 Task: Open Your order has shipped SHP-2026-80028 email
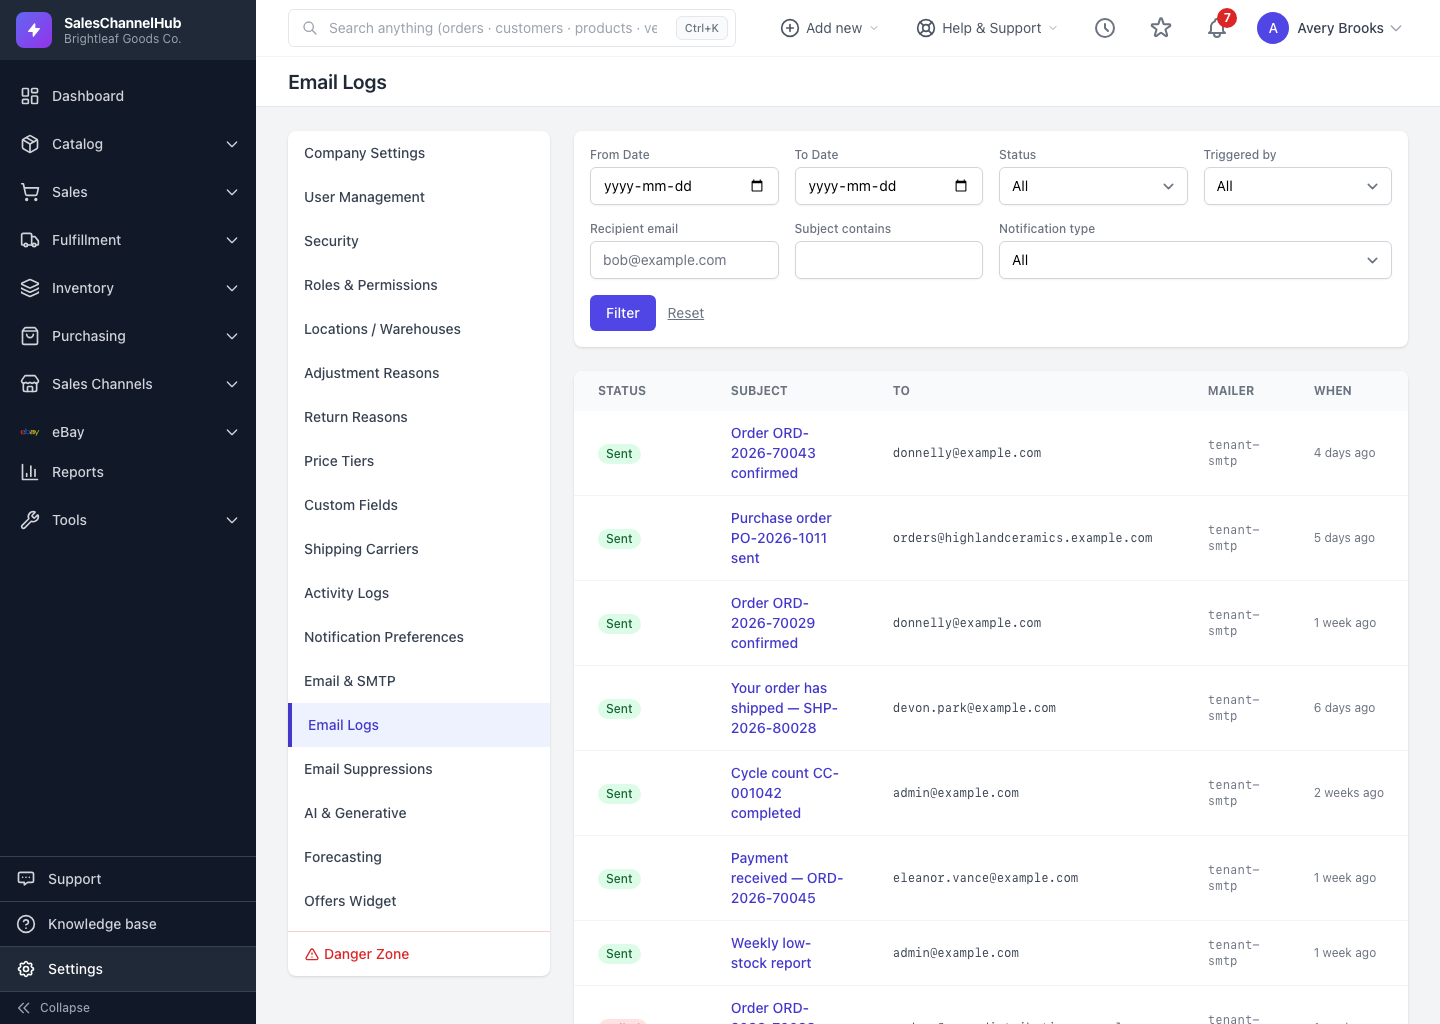click(x=784, y=708)
